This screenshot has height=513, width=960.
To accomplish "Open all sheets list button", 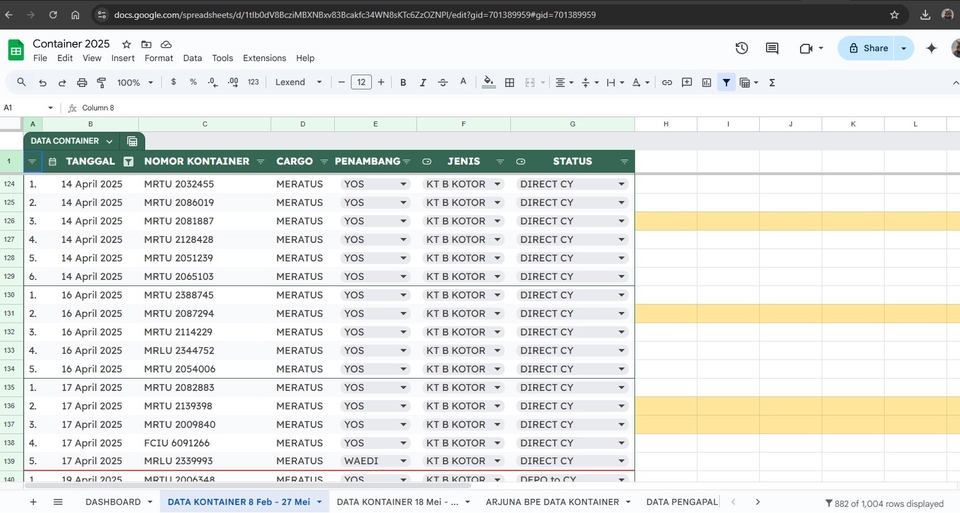I will [x=58, y=502].
